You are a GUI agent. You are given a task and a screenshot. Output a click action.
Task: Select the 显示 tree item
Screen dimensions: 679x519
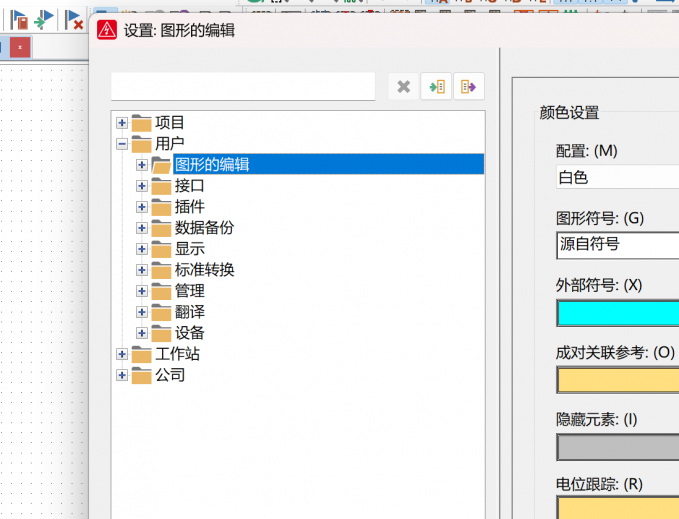pos(190,249)
